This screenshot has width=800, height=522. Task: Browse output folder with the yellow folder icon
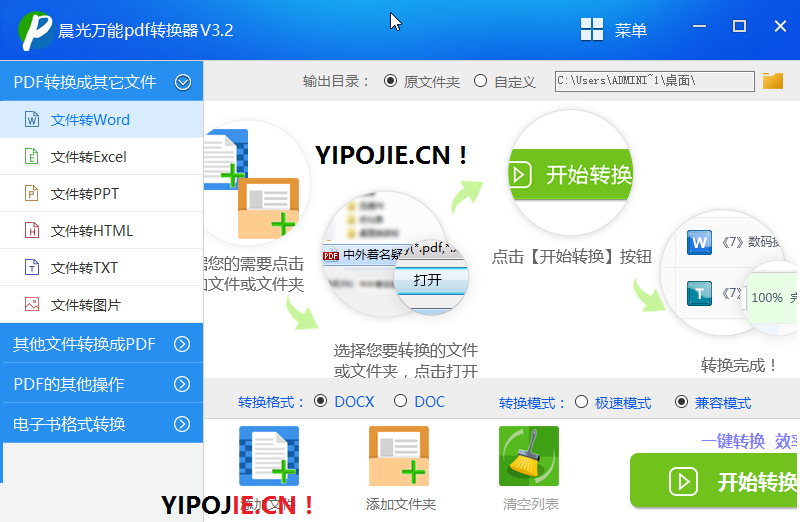point(772,81)
